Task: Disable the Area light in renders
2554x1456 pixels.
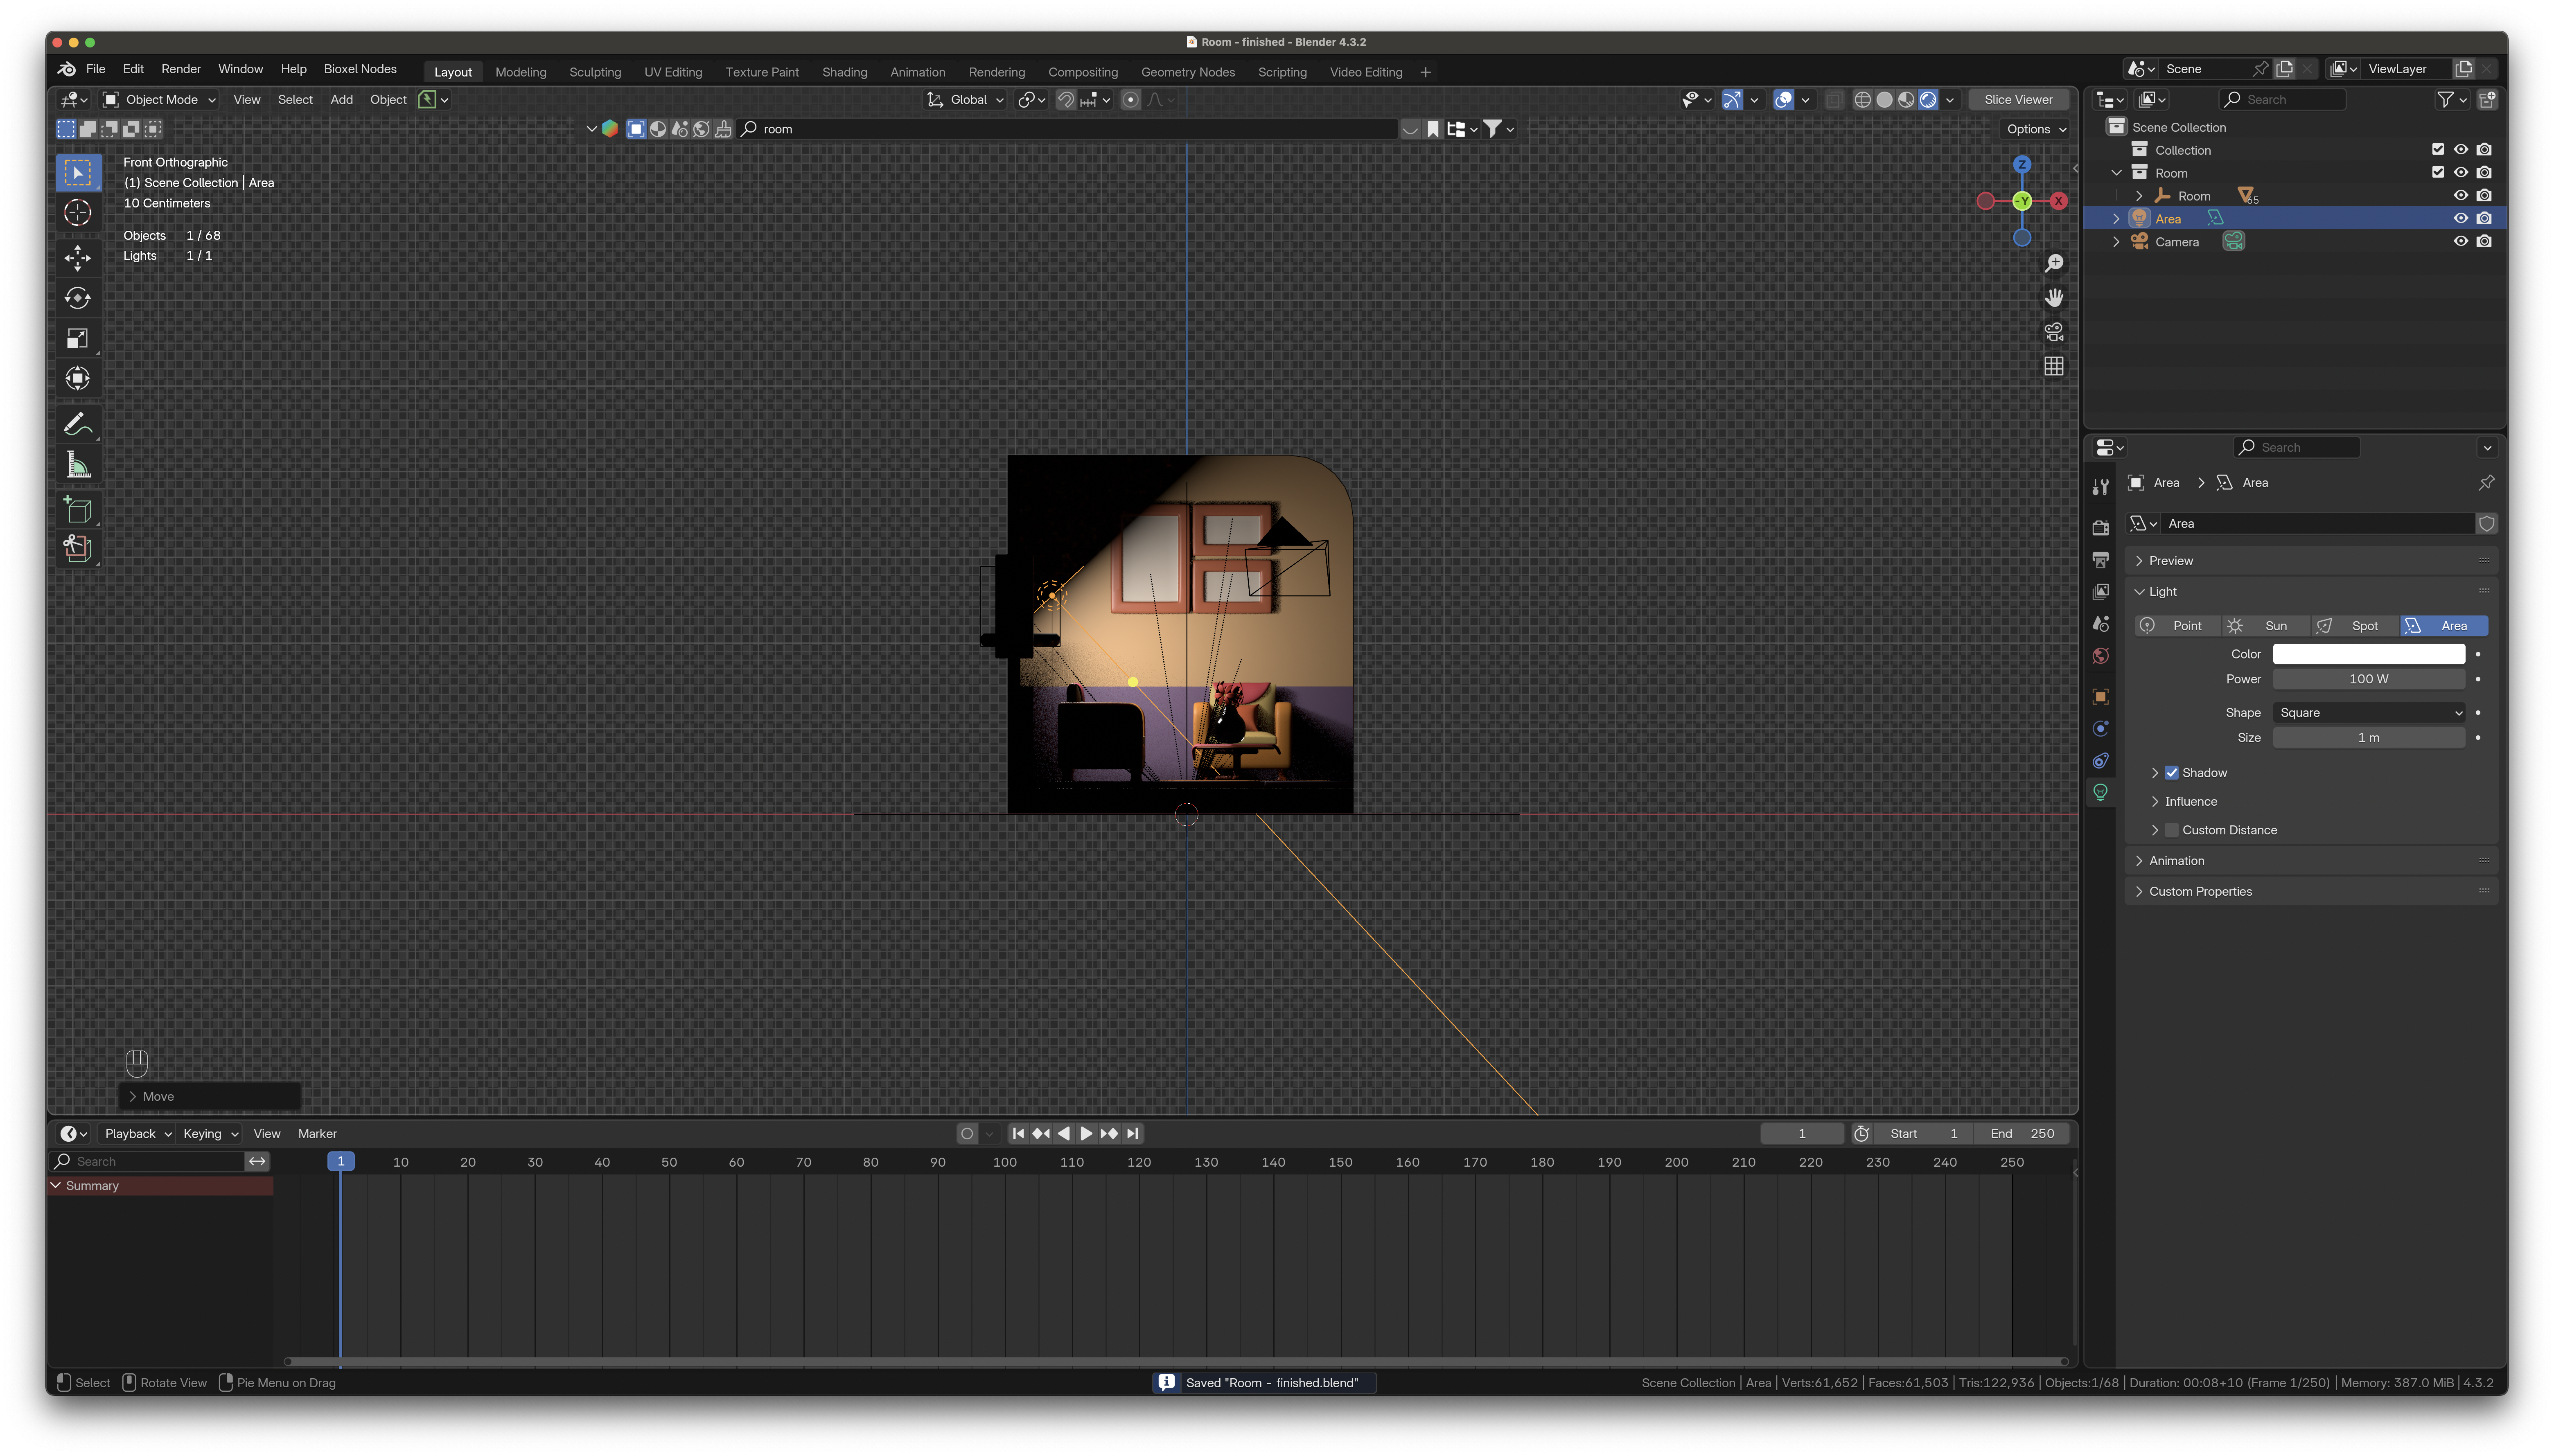Action: [2485, 219]
